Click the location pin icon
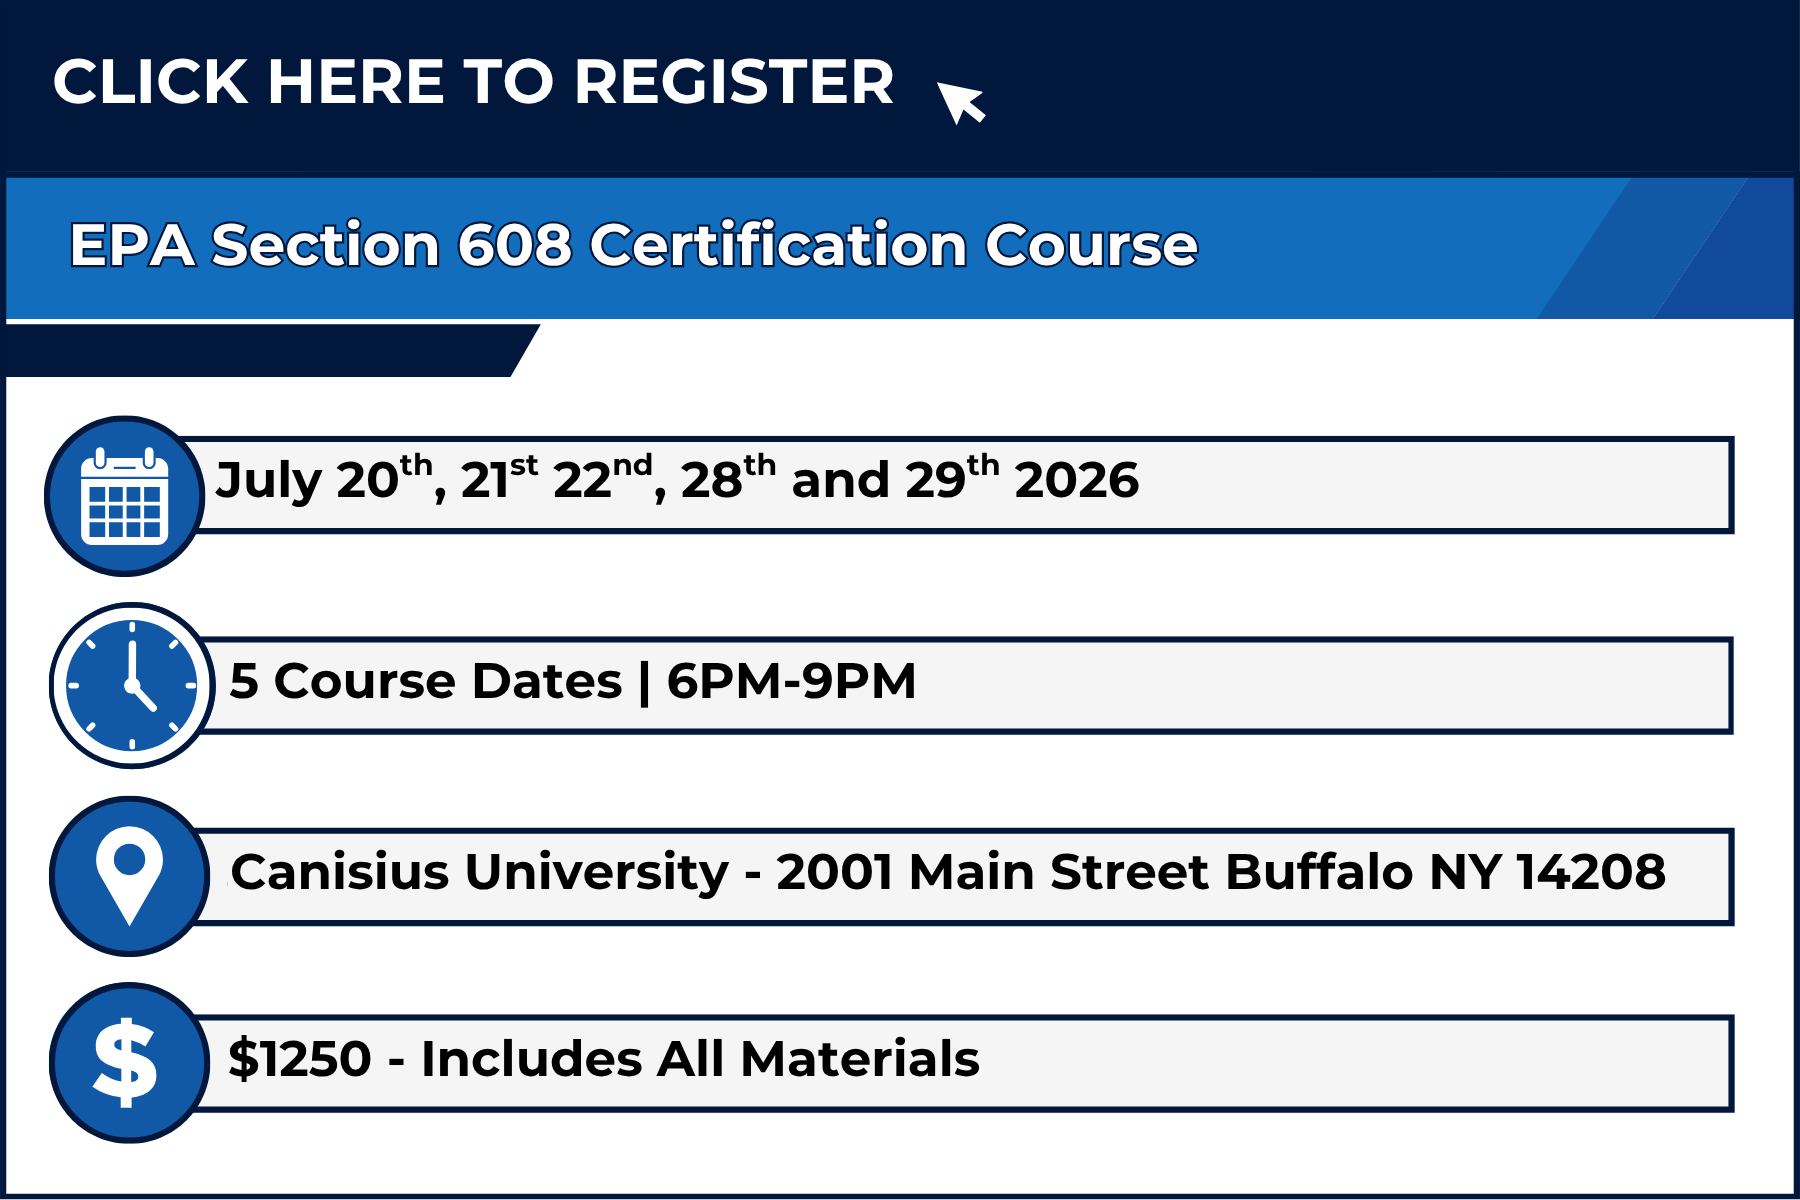Image resolution: width=1800 pixels, height=1200 pixels. 130,875
